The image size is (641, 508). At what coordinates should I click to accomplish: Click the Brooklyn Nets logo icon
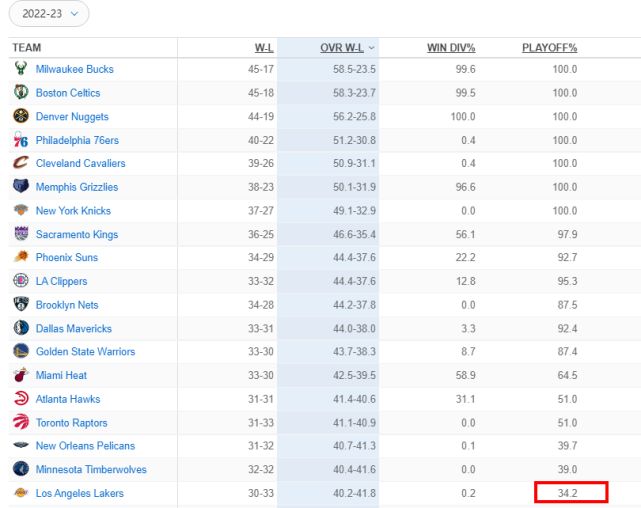click(21, 304)
